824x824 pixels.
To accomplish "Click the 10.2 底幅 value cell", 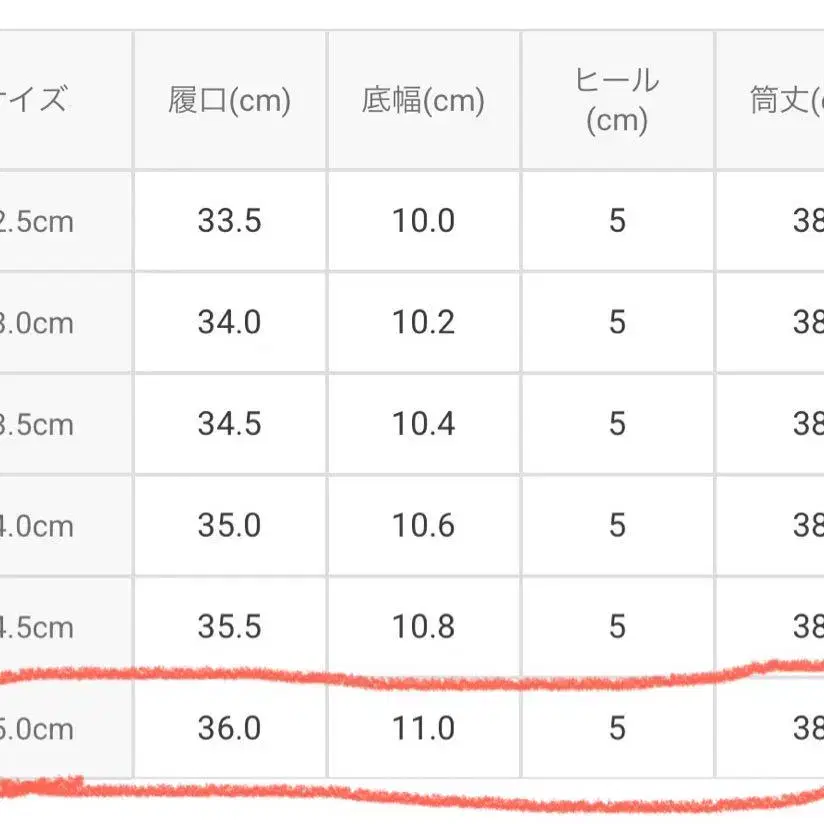I will click(423, 323).
